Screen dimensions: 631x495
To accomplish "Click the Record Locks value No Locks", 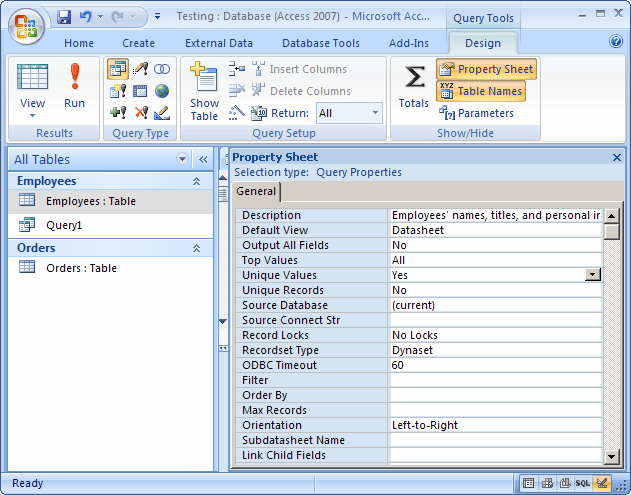I will [x=415, y=335].
